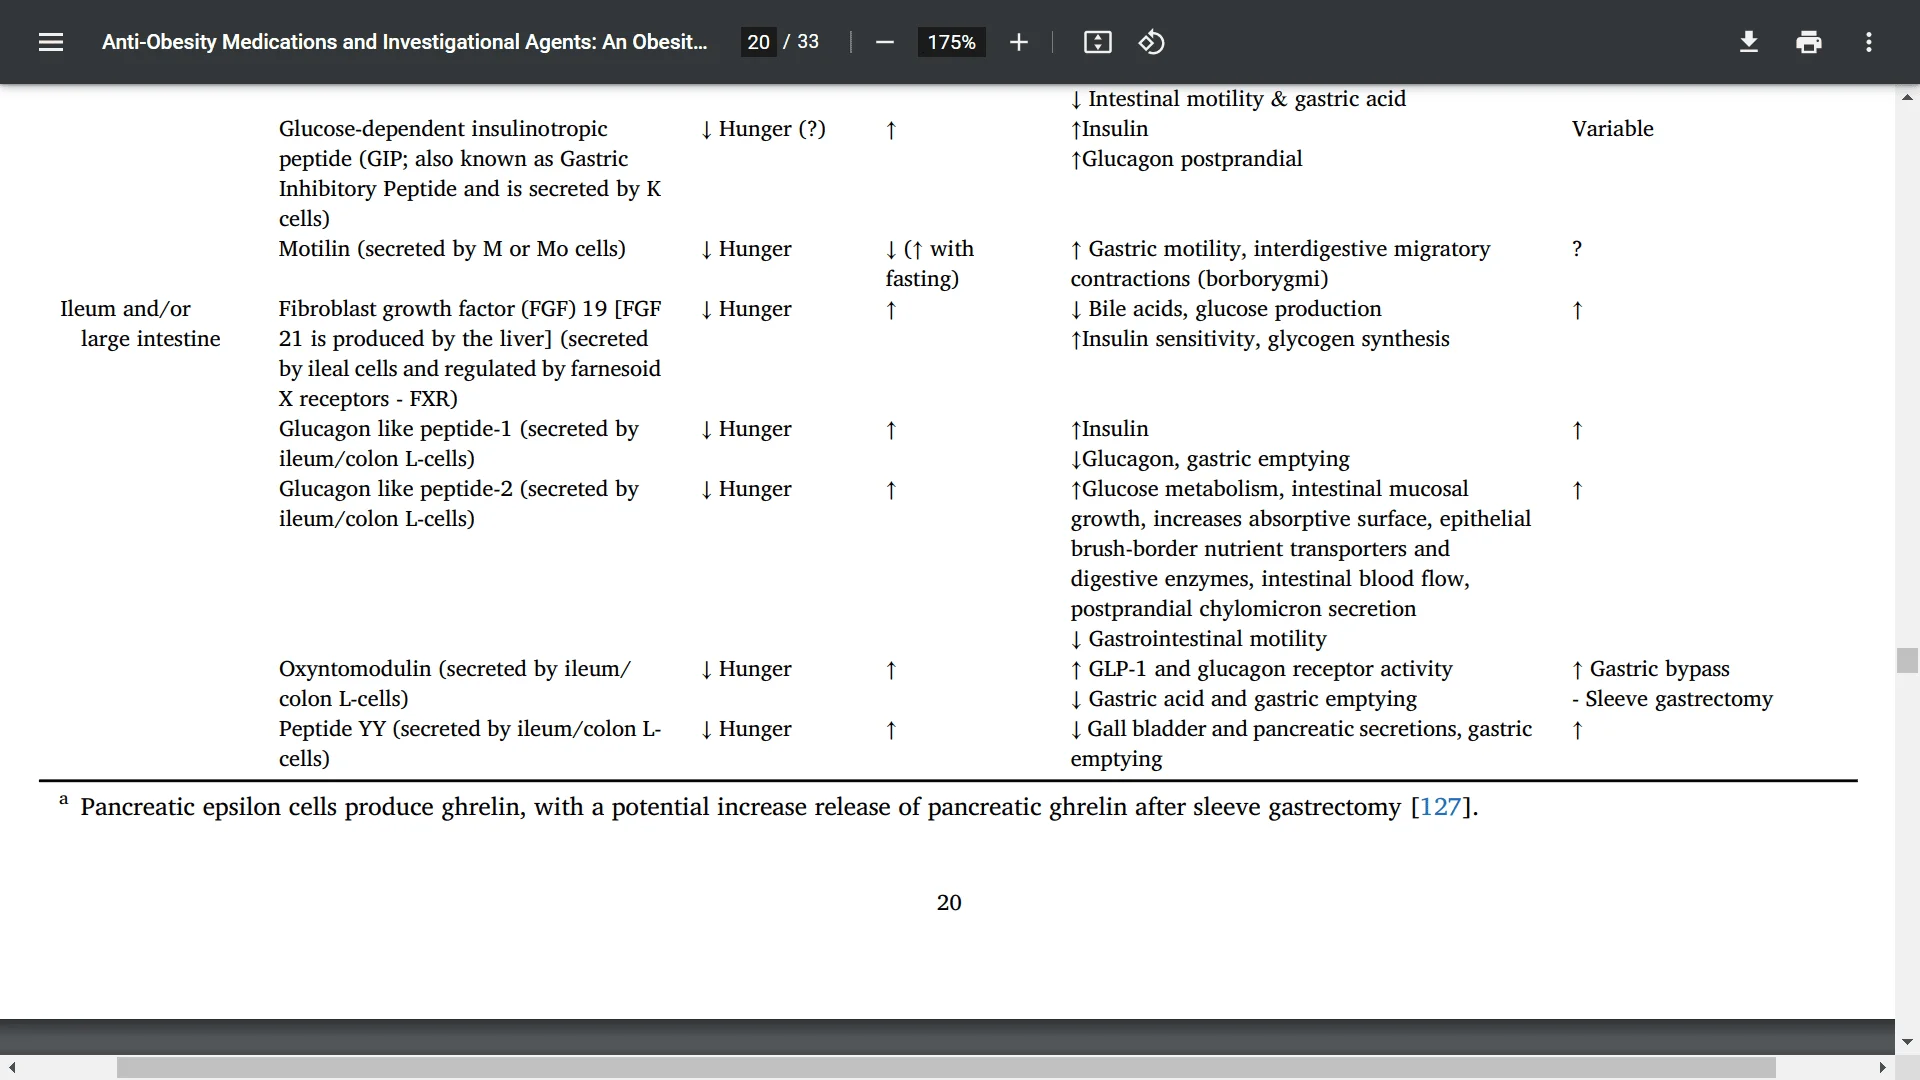The image size is (1920, 1080).
Task: Click the scroll down arrow
Action: pos(1907,1042)
